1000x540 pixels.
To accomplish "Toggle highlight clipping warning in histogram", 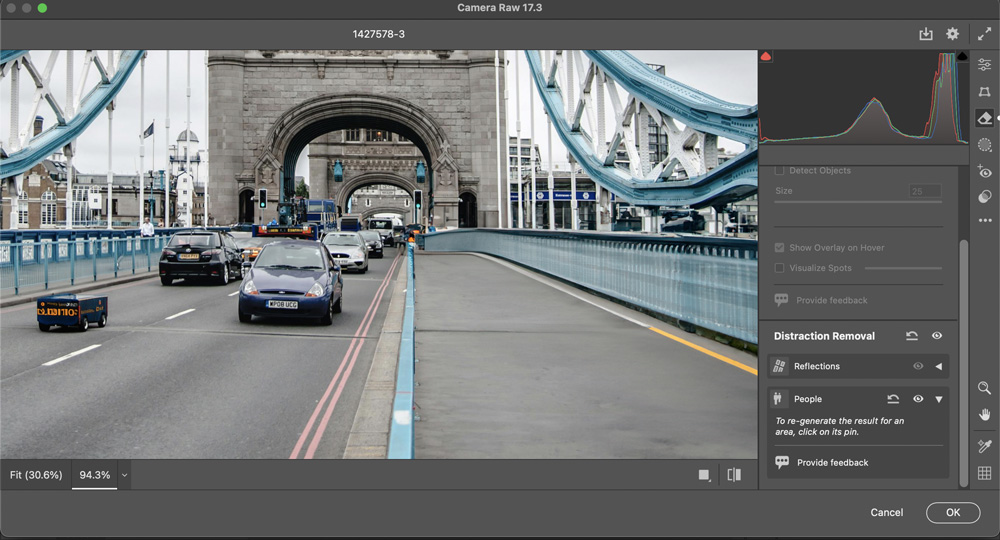I will 962,56.
